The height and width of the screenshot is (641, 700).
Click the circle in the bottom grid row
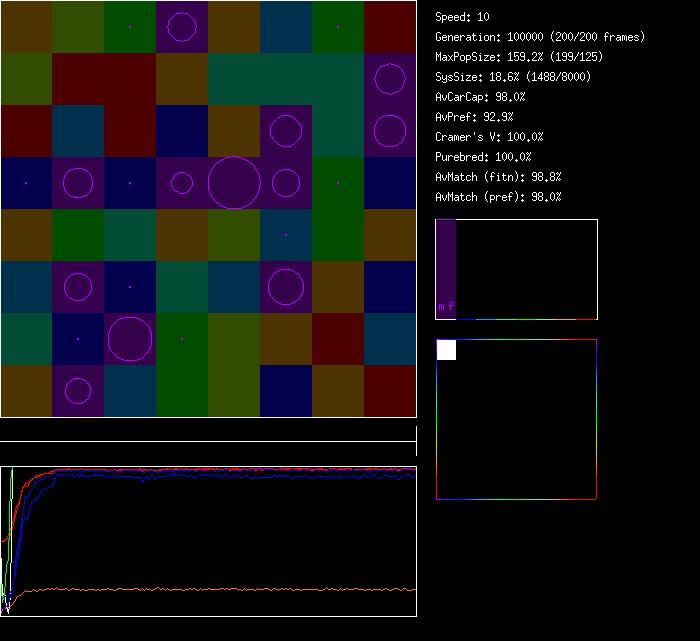point(78,391)
